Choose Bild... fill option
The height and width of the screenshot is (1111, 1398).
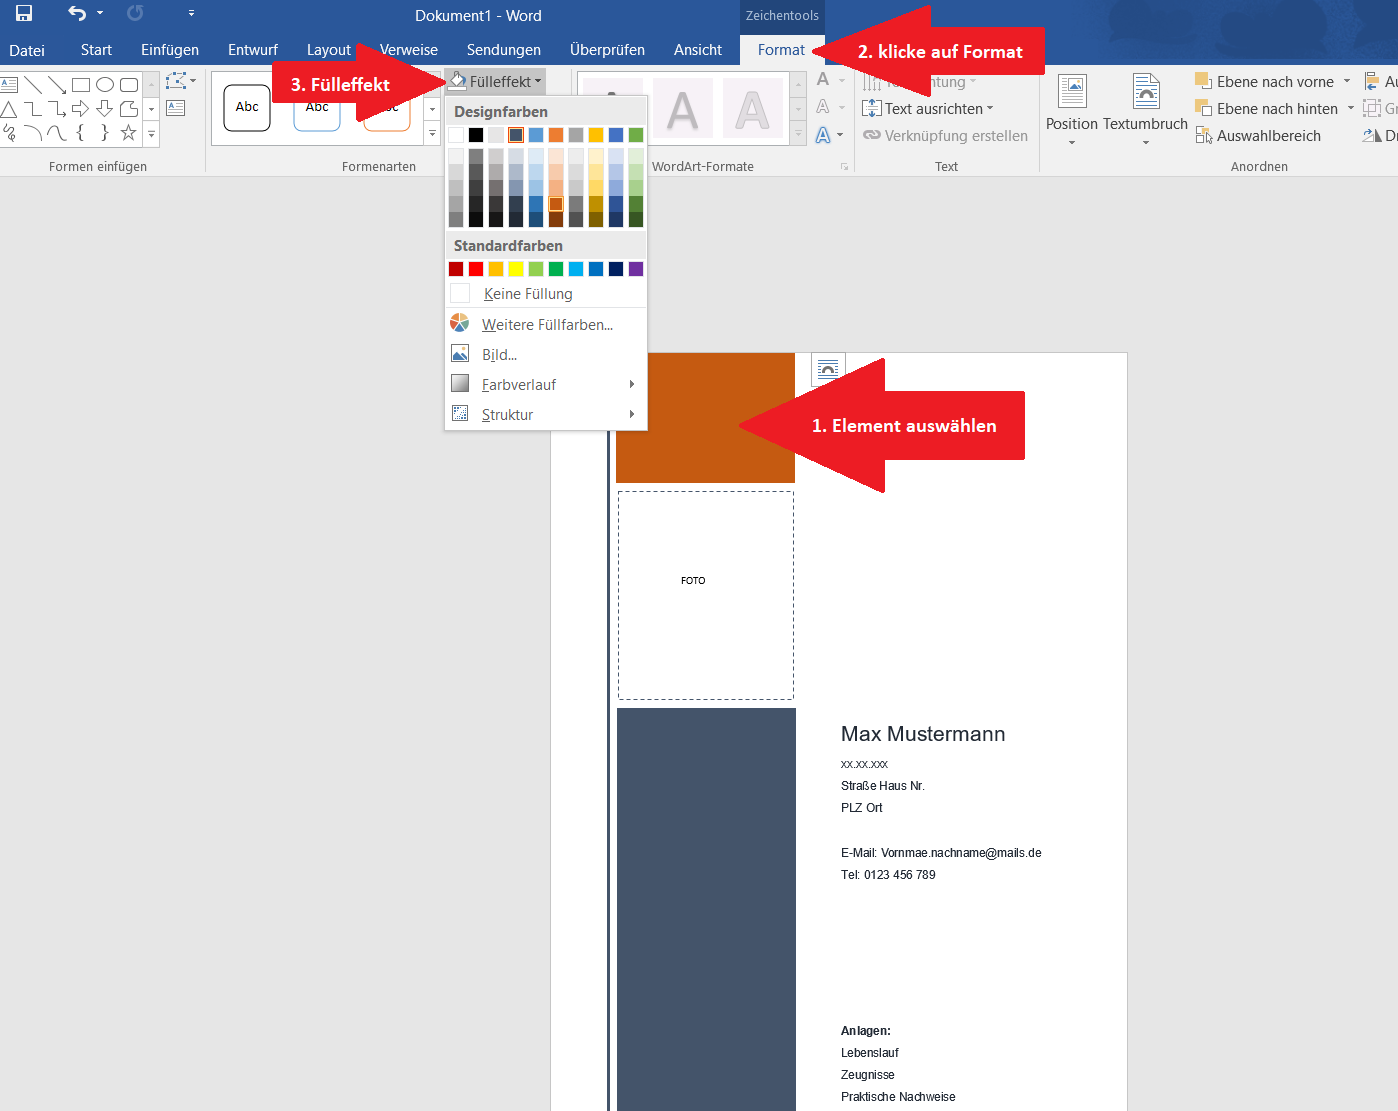(546, 355)
